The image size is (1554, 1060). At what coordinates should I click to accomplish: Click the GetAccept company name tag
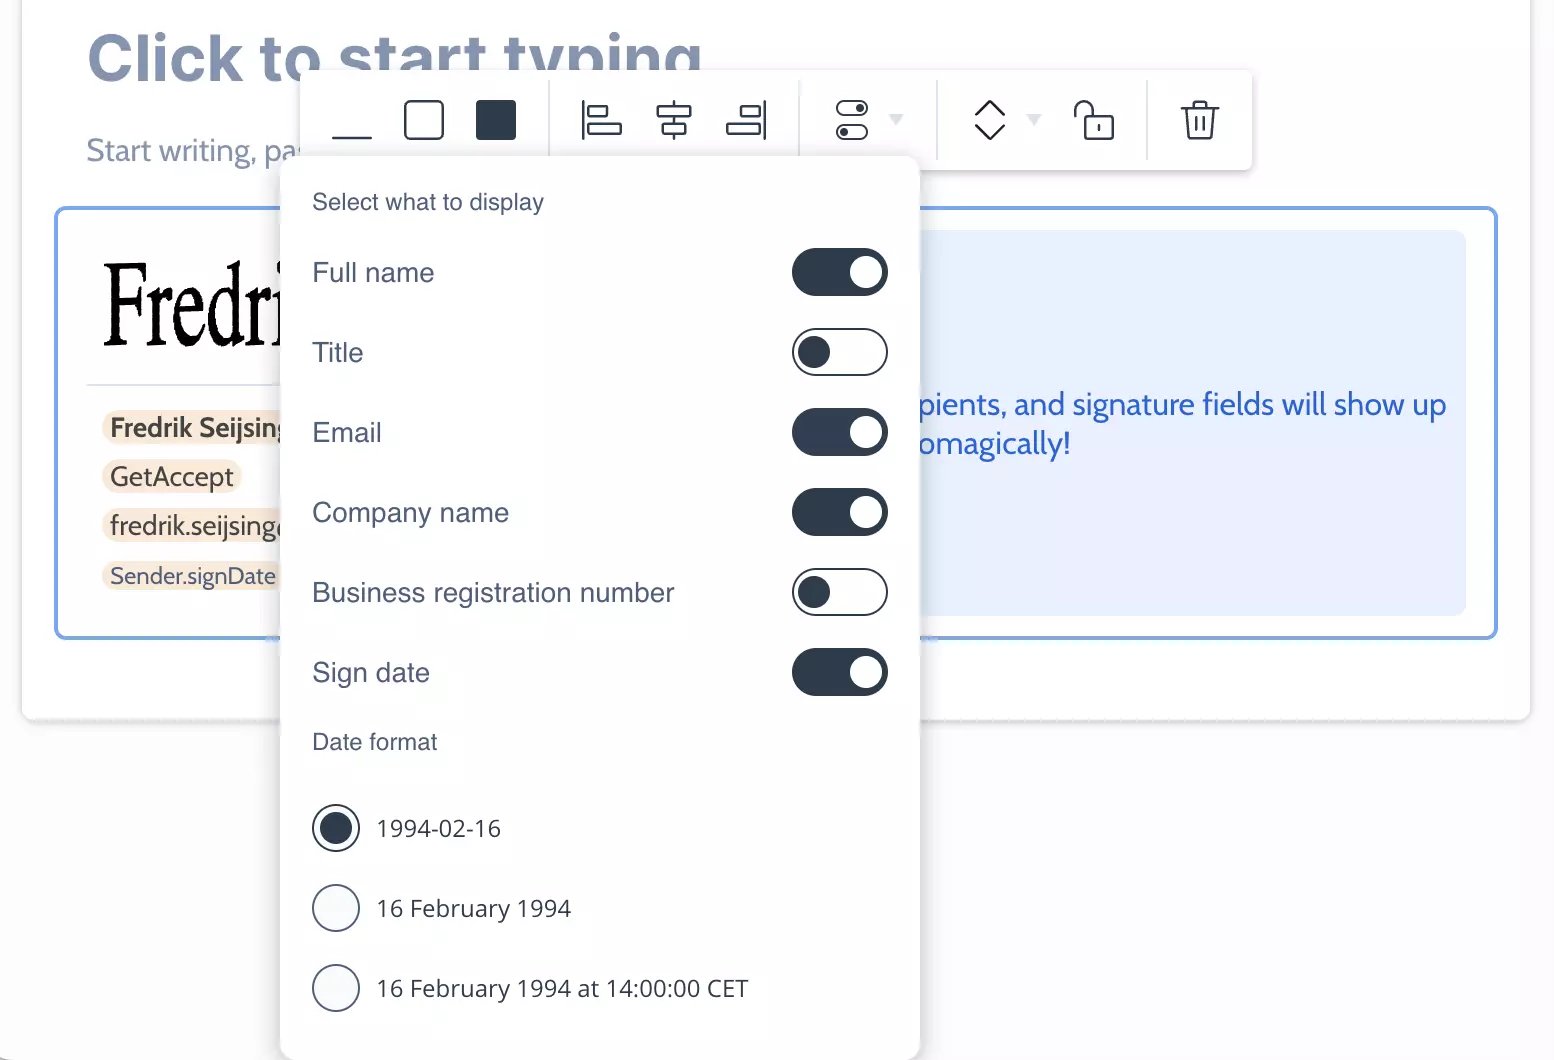[x=171, y=477]
